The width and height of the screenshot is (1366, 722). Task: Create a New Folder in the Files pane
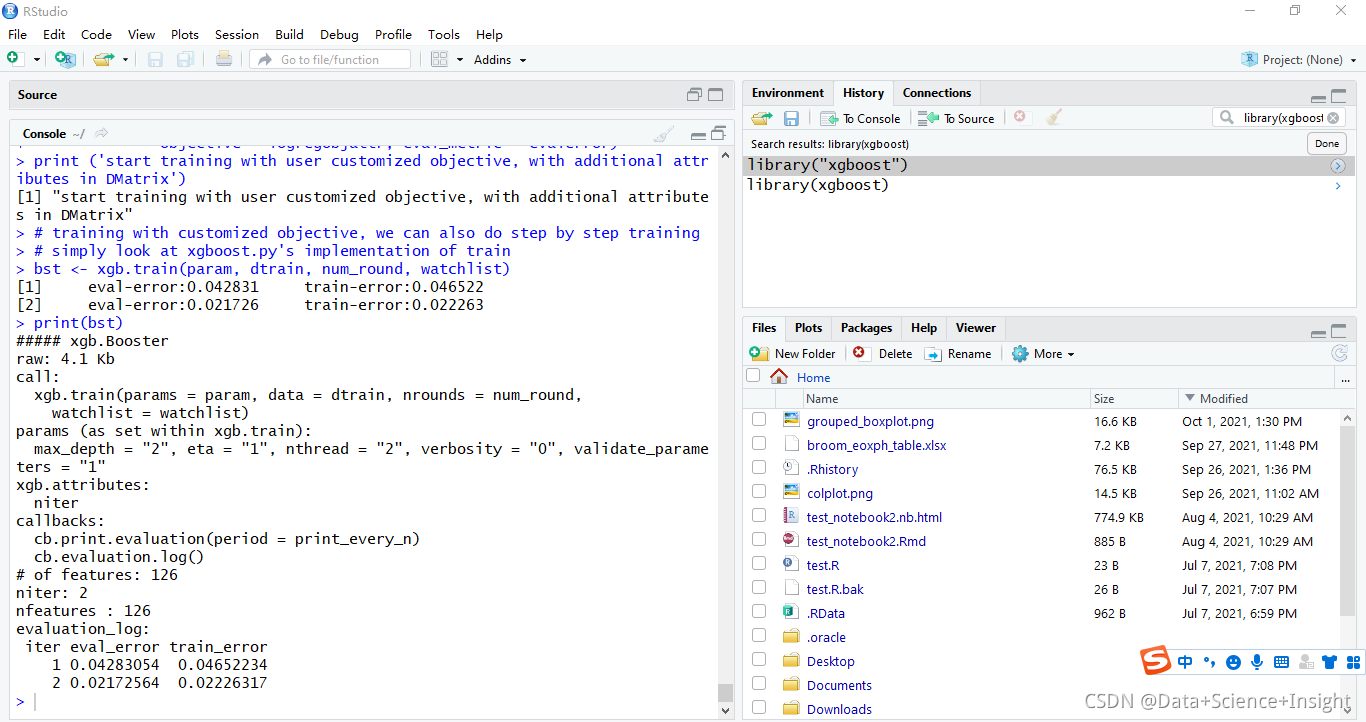pos(792,353)
